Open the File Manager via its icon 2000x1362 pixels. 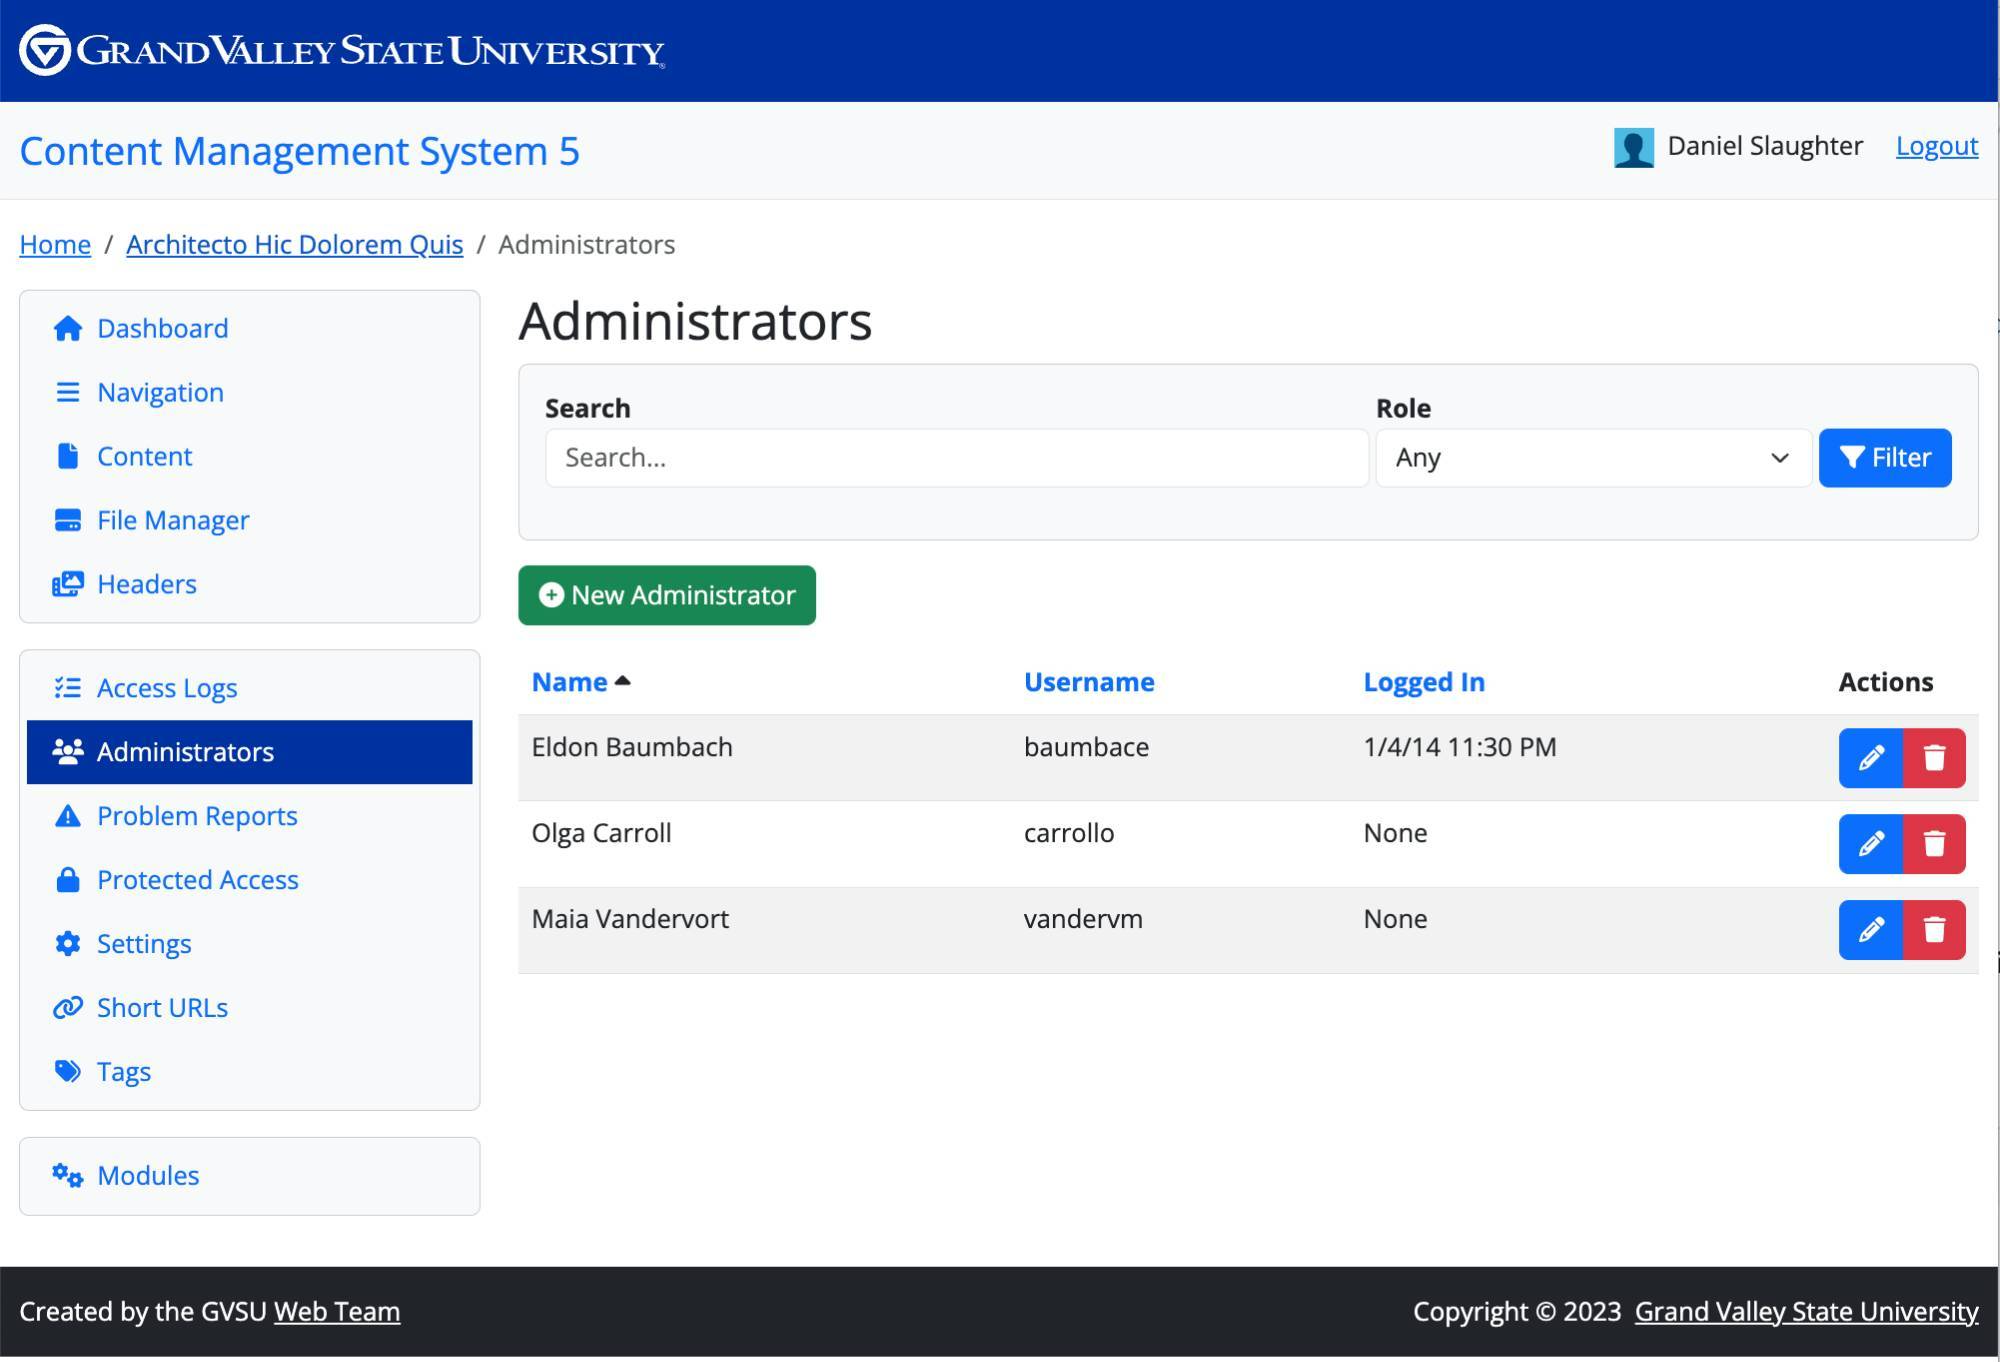point(66,519)
